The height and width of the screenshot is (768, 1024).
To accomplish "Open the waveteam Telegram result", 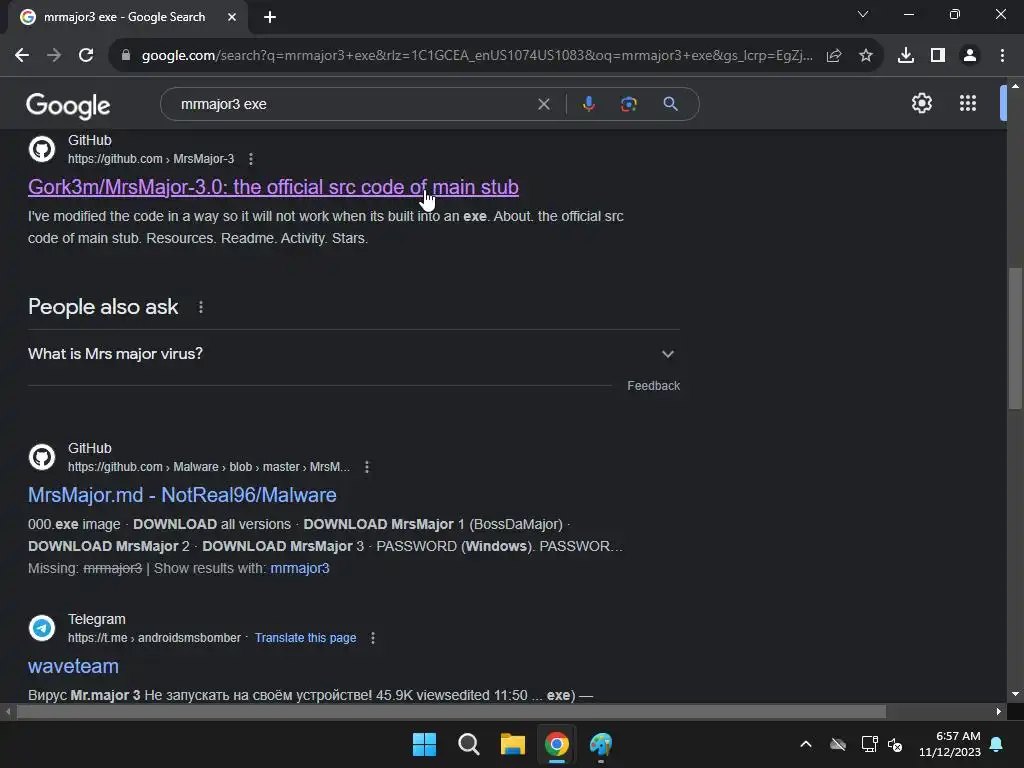I will [73, 666].
